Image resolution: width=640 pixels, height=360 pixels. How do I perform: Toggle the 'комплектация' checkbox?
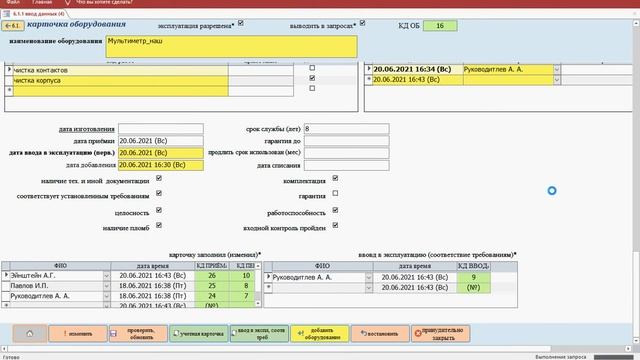(335, 178)
